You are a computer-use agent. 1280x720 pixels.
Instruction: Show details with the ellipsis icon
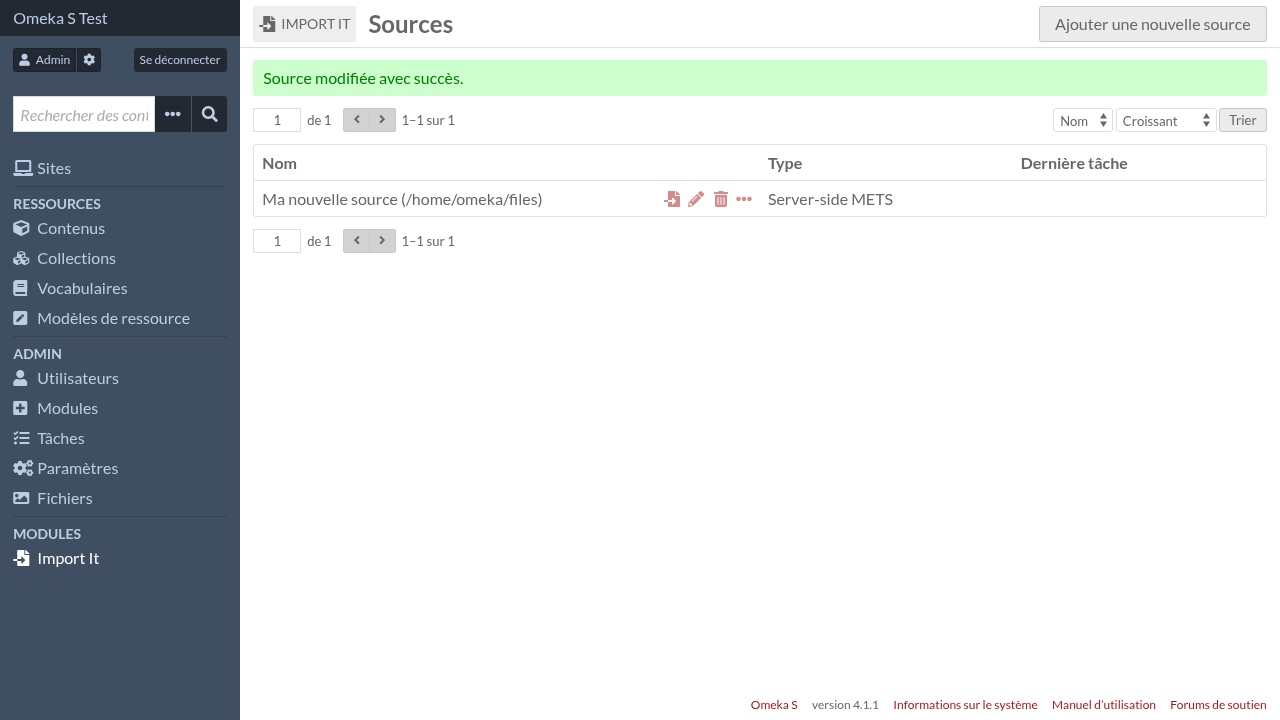744,199
